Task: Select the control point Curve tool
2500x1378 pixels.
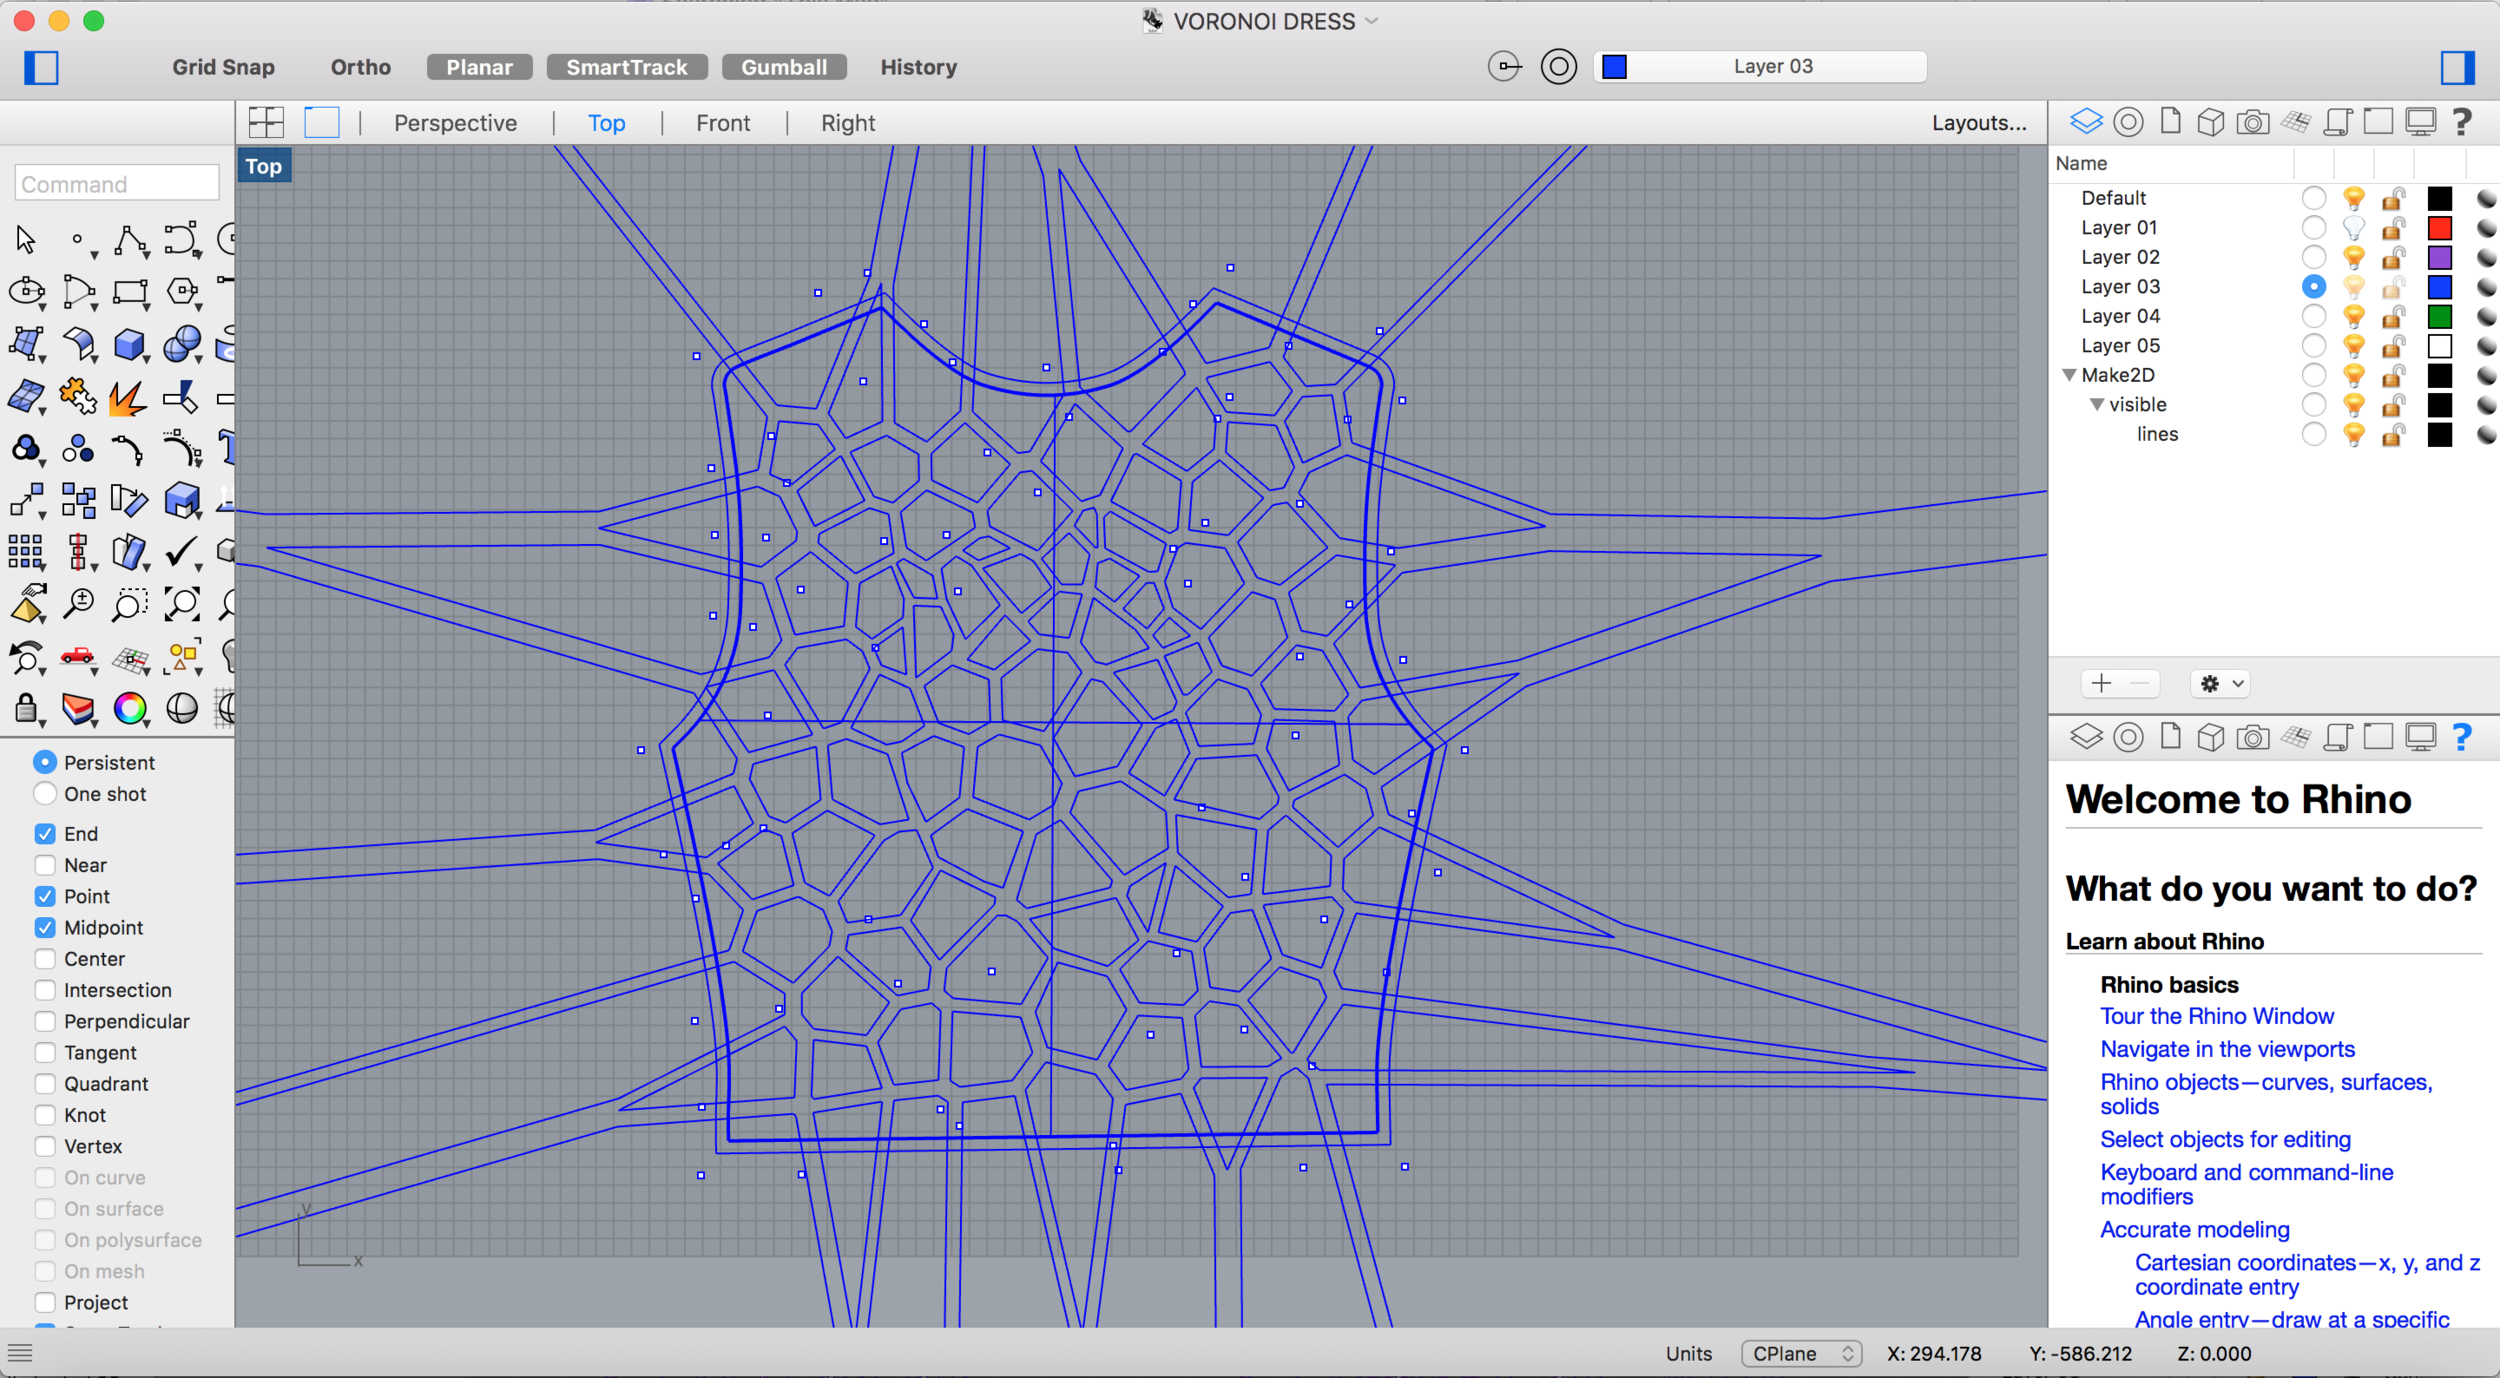Action: (182, 240)
